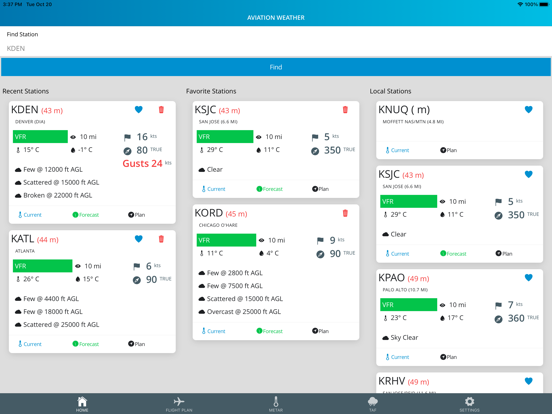The image size is (552, 414).
Task: Delete KATL card with trash icon
Action: point(161,239)
